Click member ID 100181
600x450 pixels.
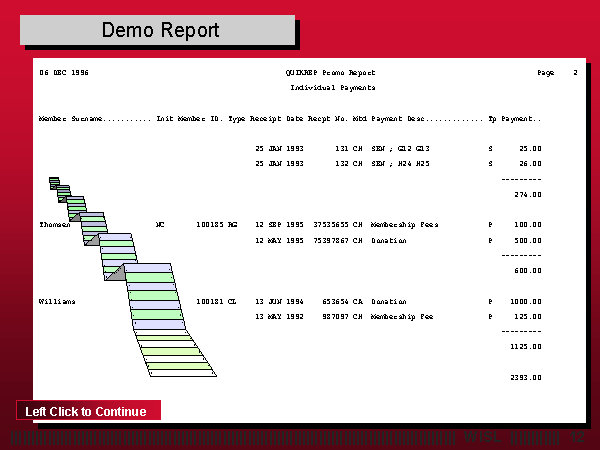pyautogui.click(x=210, y=300)
